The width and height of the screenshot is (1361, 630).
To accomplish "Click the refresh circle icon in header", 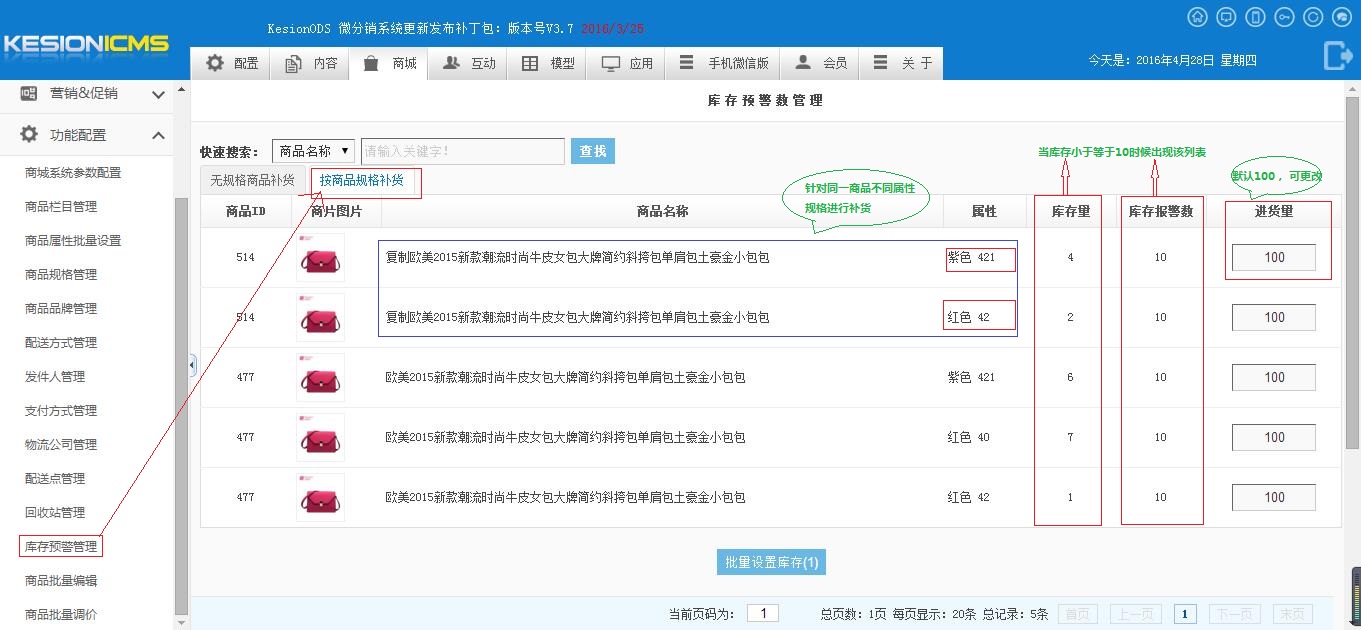I will [1313, 17].
